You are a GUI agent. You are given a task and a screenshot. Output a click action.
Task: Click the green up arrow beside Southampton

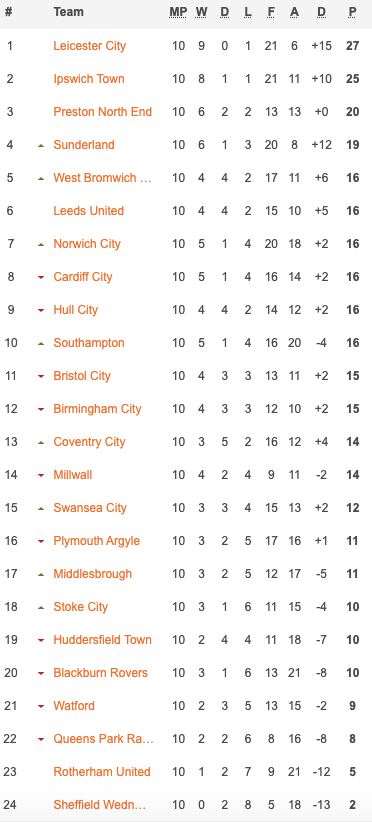(41, 343)
